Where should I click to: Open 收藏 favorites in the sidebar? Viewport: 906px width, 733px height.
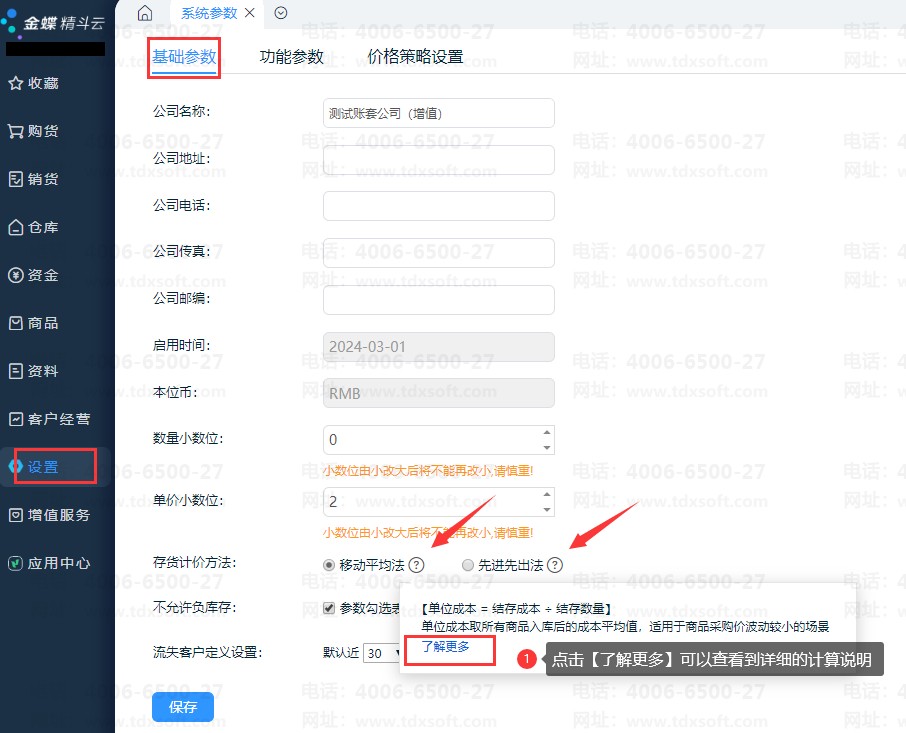[x=35, y=83]
